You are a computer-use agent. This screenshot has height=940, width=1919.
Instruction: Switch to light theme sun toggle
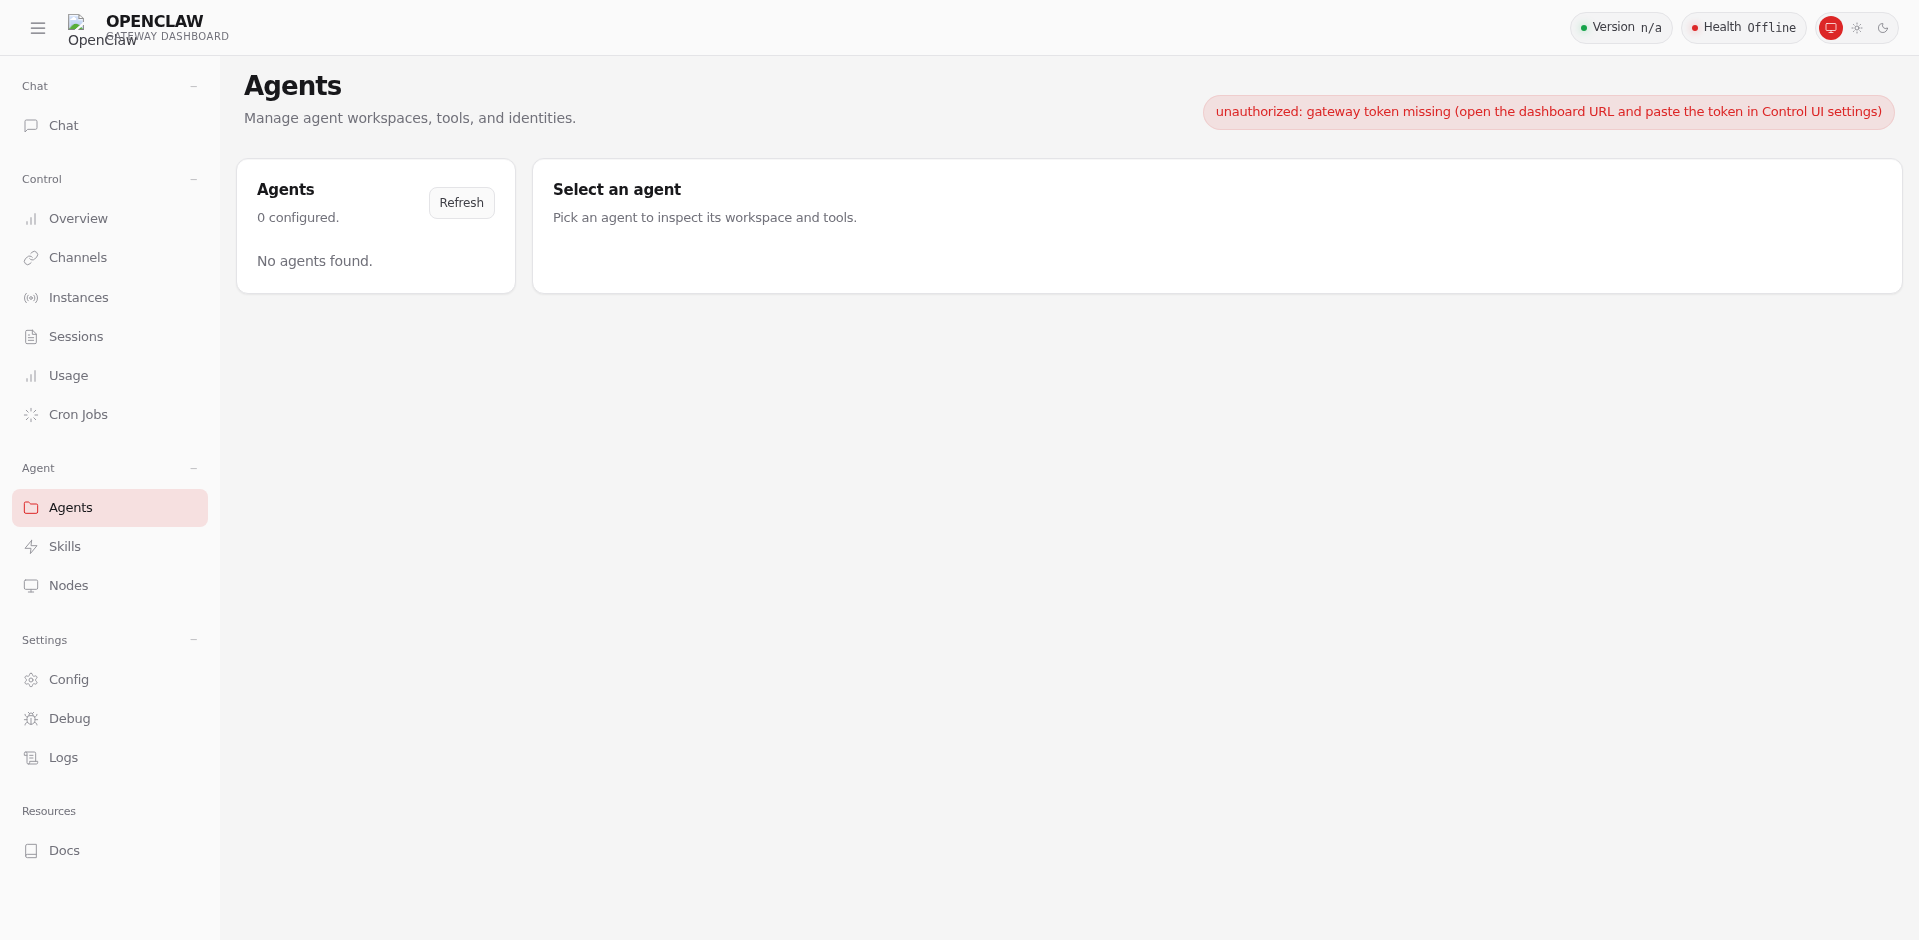pos(1857,28)
